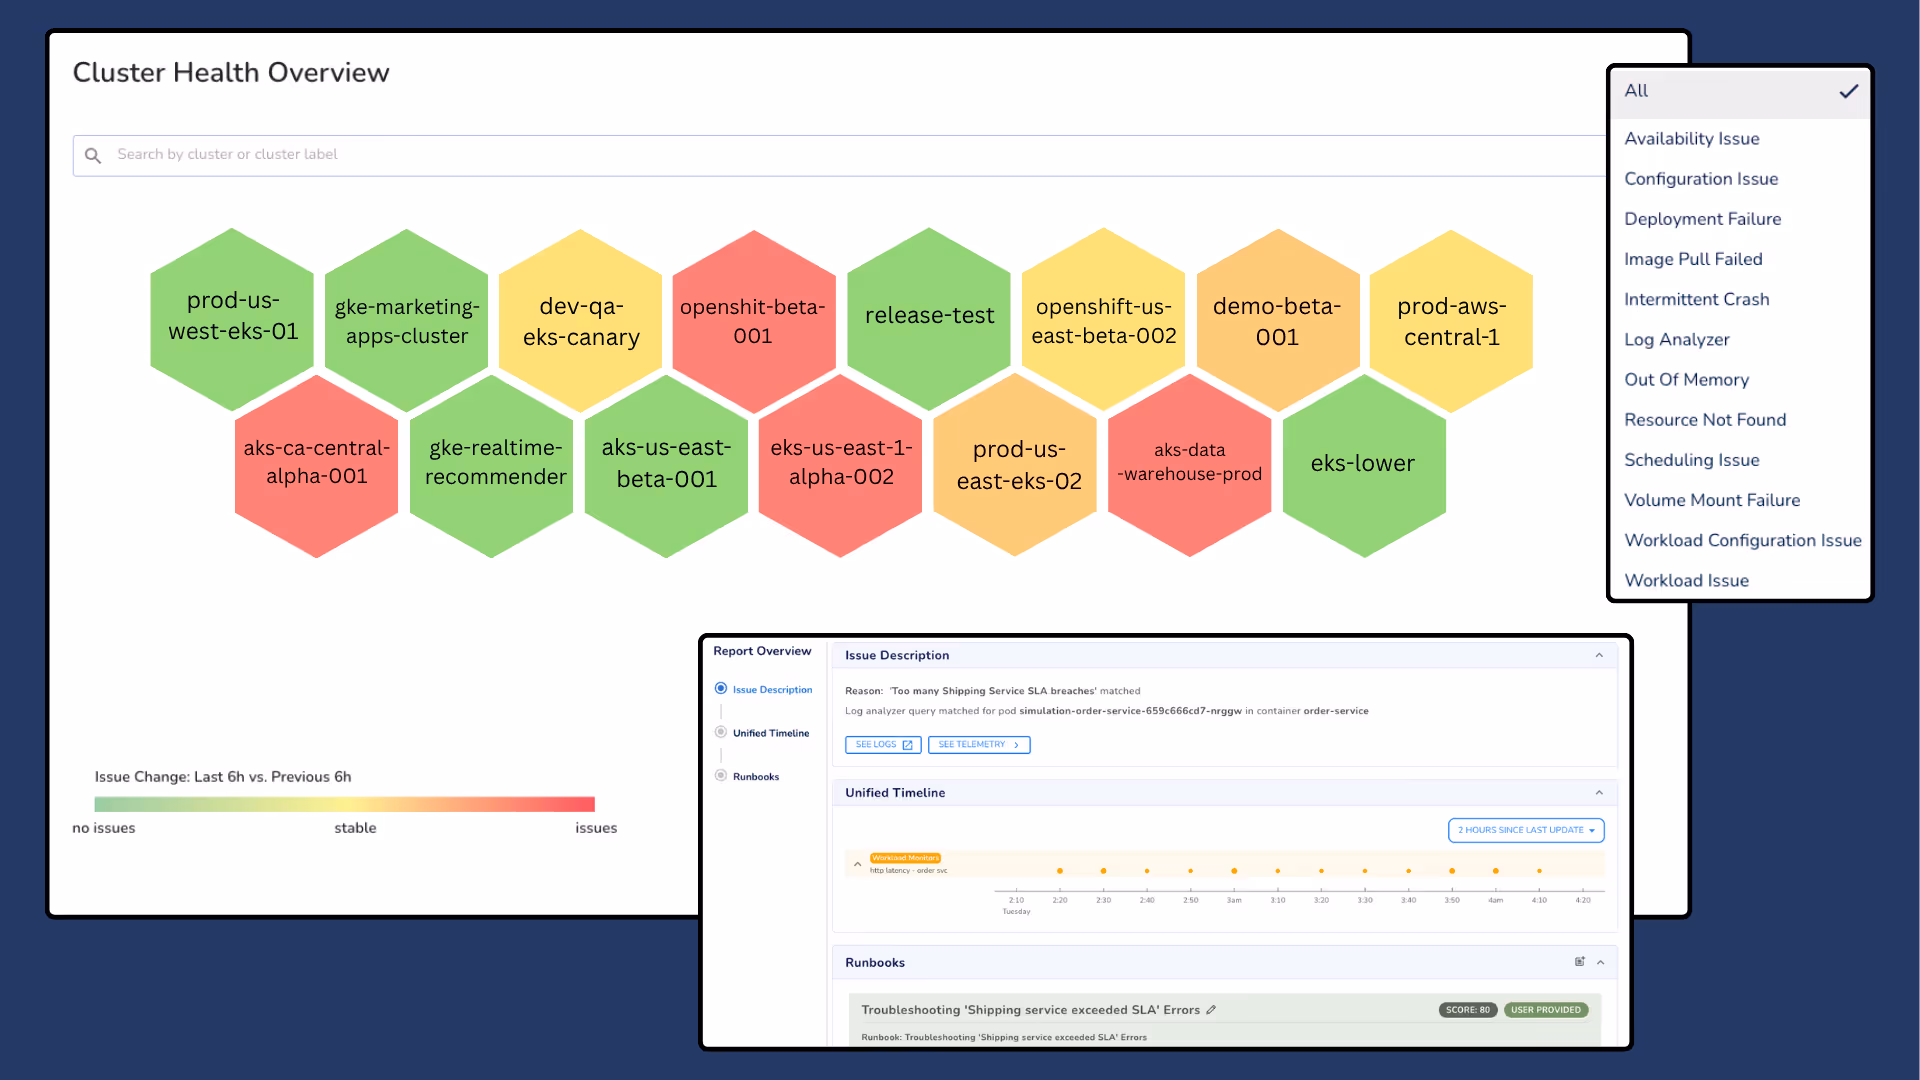Click the timeline event dot at 2:50
Screen dimensions: 1920x1080
point(1190,871)
